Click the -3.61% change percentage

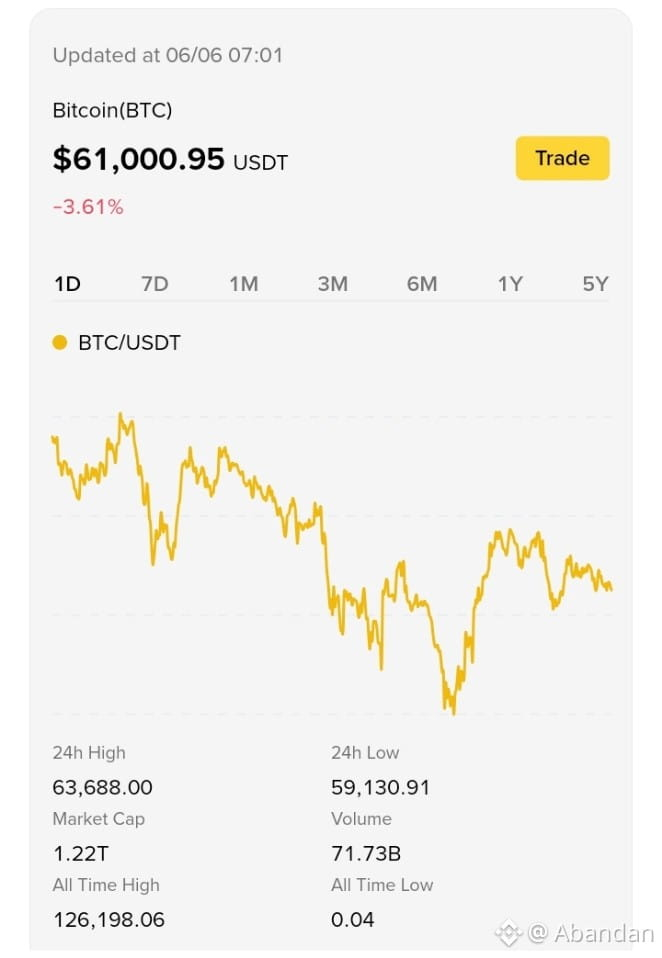coord(88,207)
